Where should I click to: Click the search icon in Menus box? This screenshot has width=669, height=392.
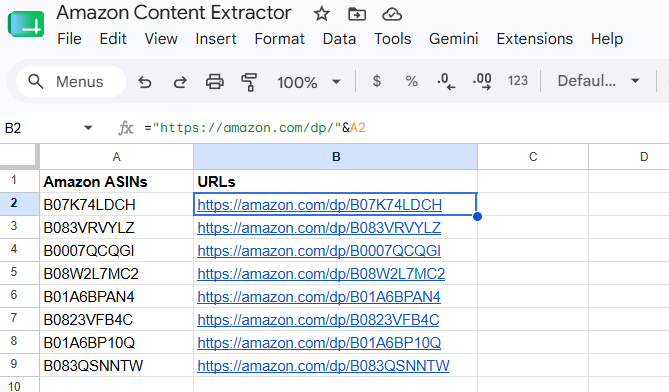(35, 81)
